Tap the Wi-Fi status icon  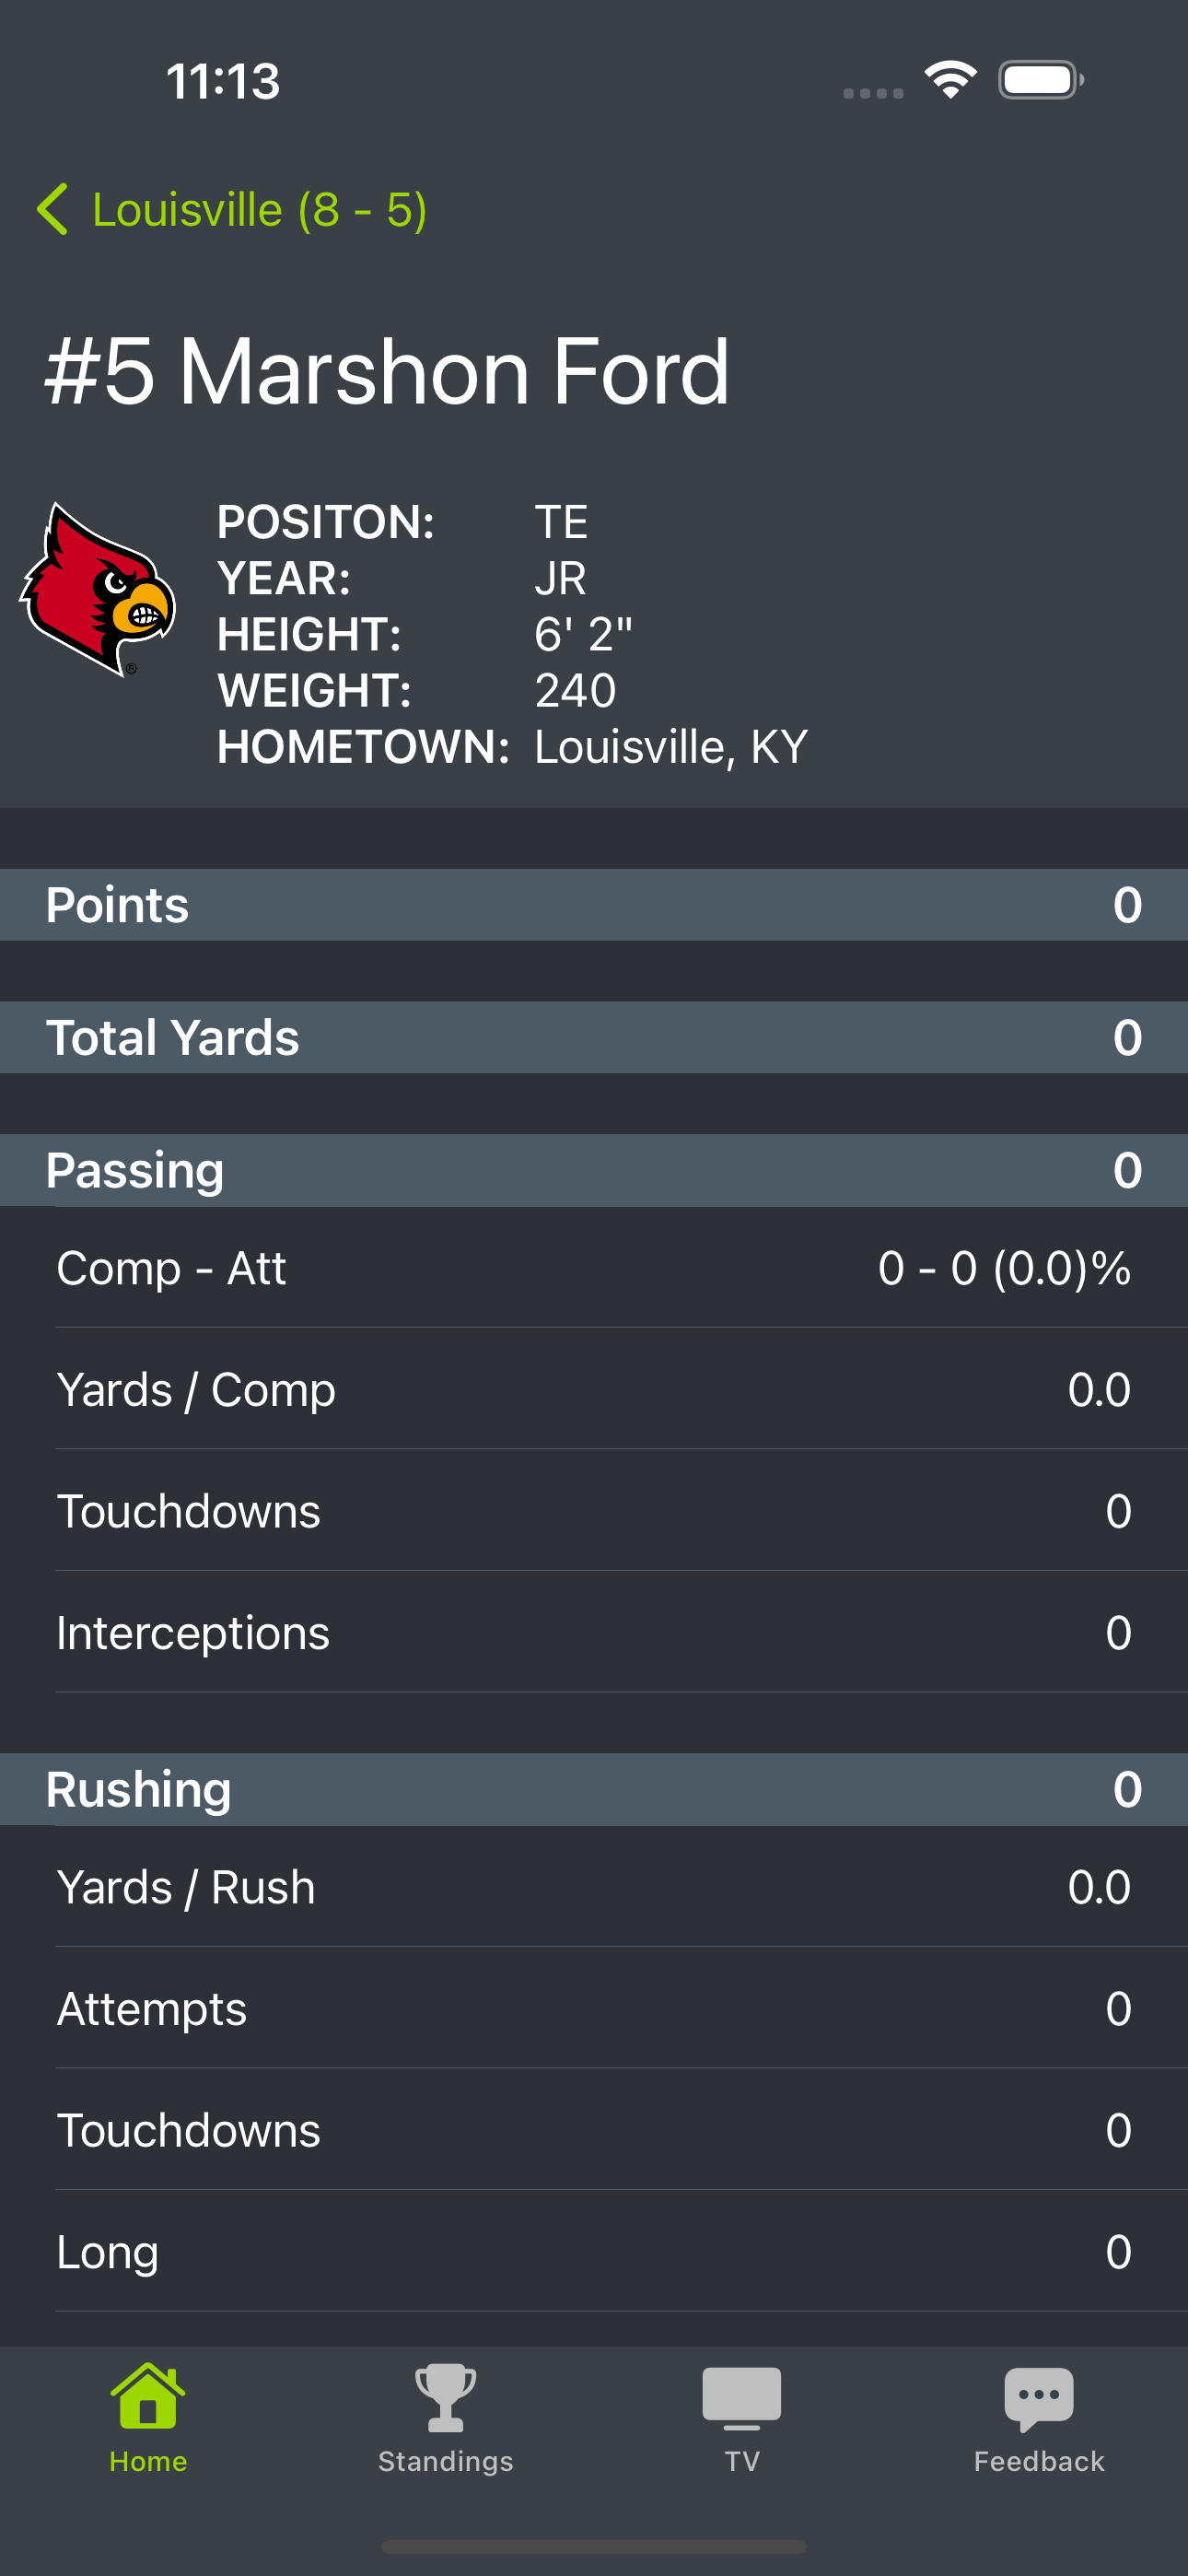click(x=950, y=80)
